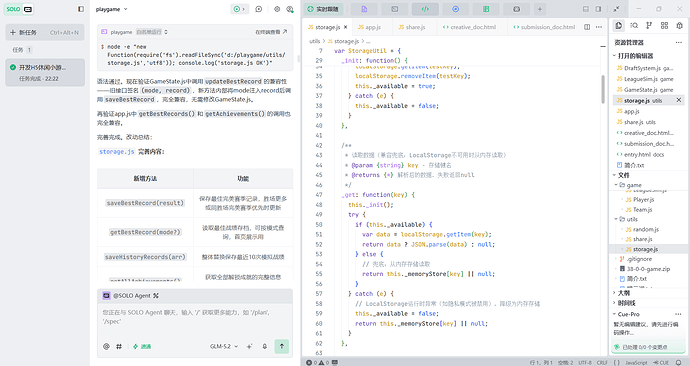Open the document view tab icon in top bar
690x366 pixels.
[364, 9]
